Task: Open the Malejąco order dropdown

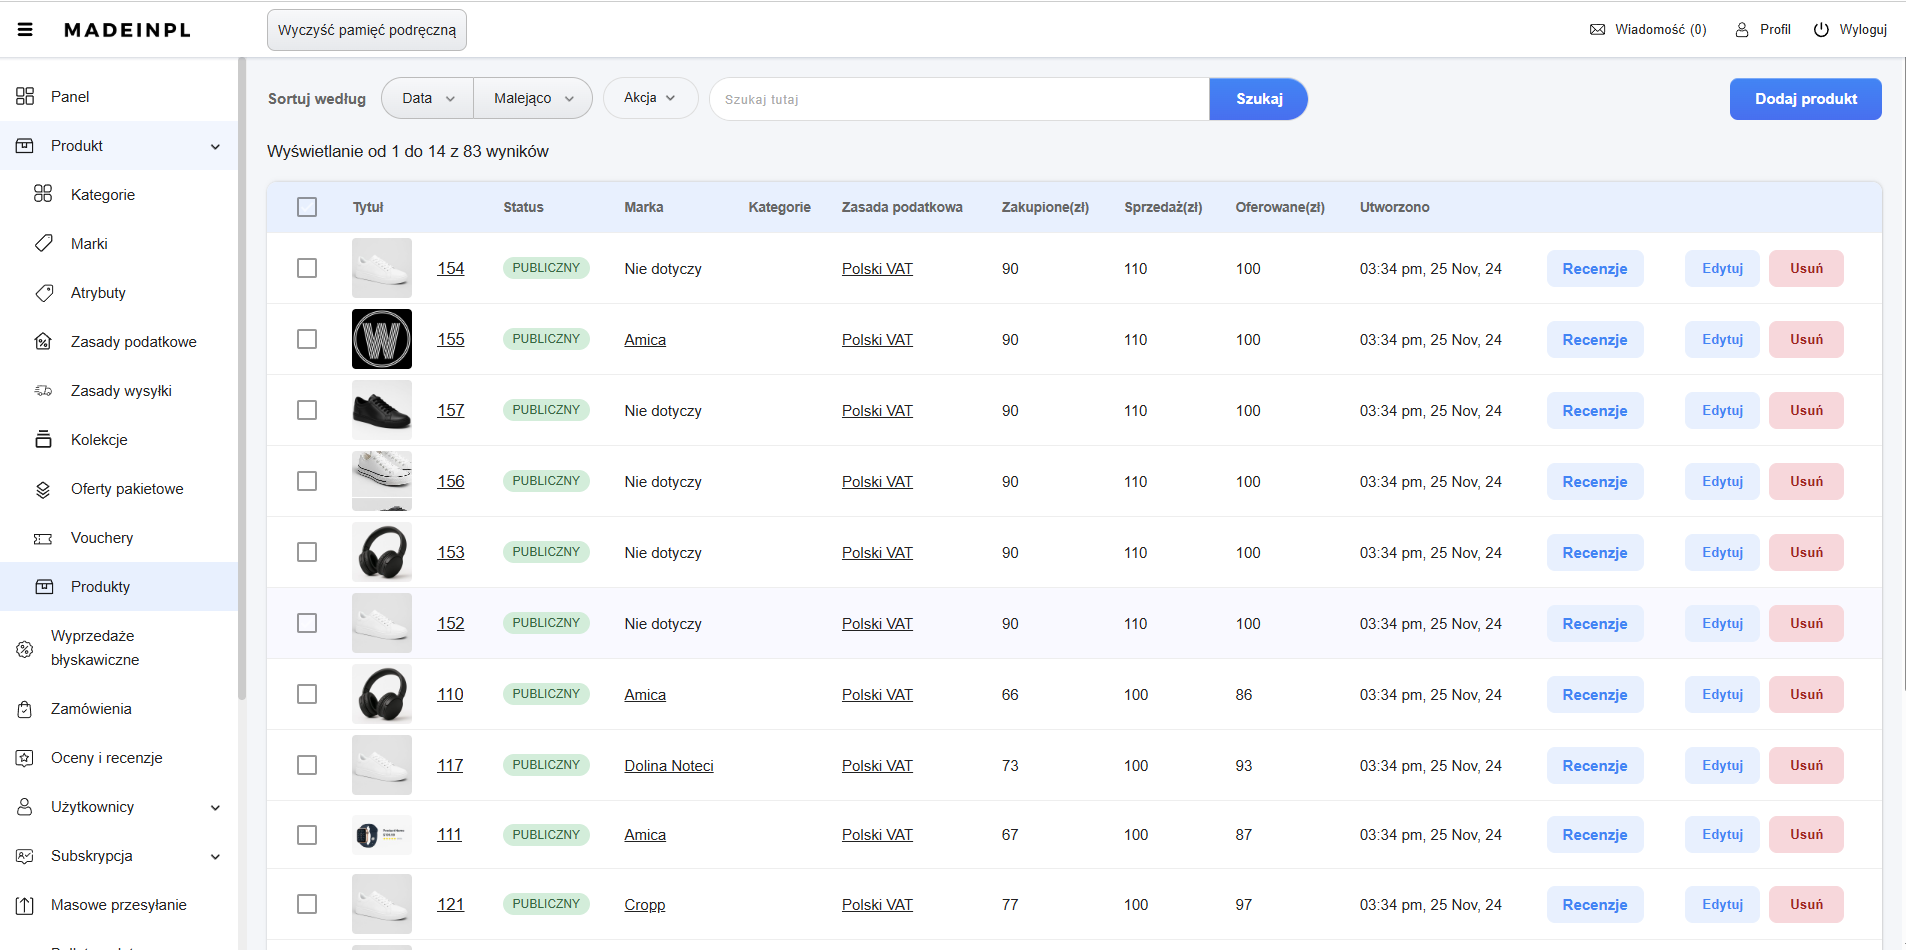Action: pos(533,98)
